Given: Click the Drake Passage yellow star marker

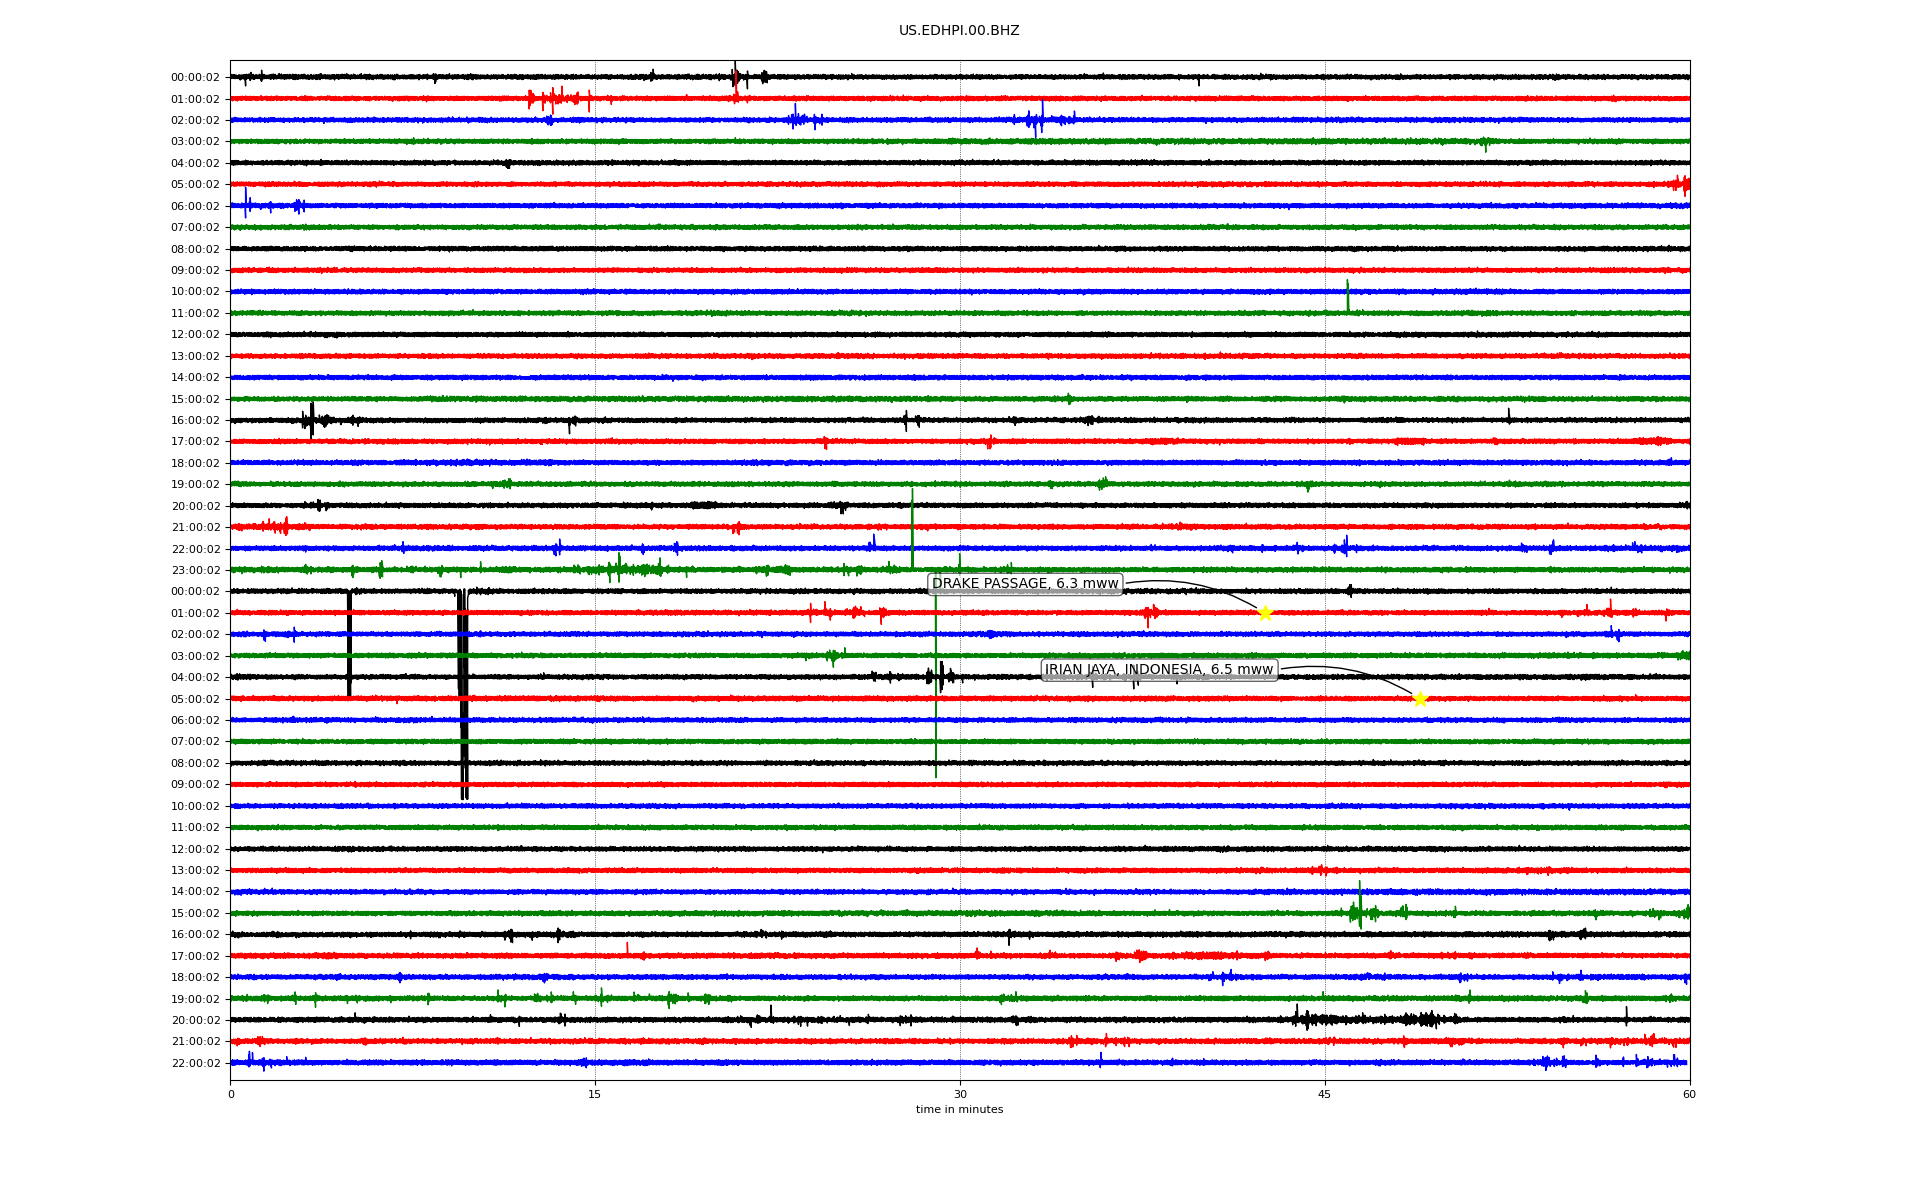Looking at the screenshot, I should 1264,613.
